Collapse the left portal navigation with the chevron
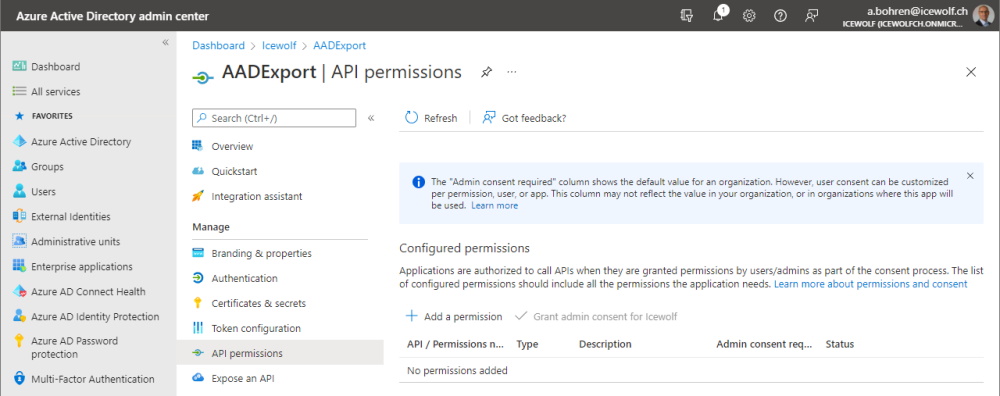1000x396 pixels. (165, 43)
